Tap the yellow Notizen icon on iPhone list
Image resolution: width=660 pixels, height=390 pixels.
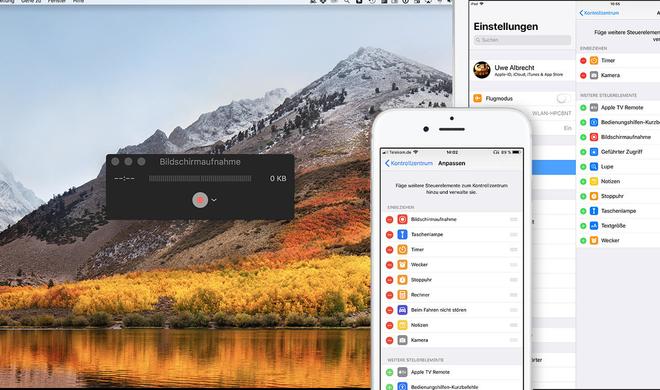point(402,325)
